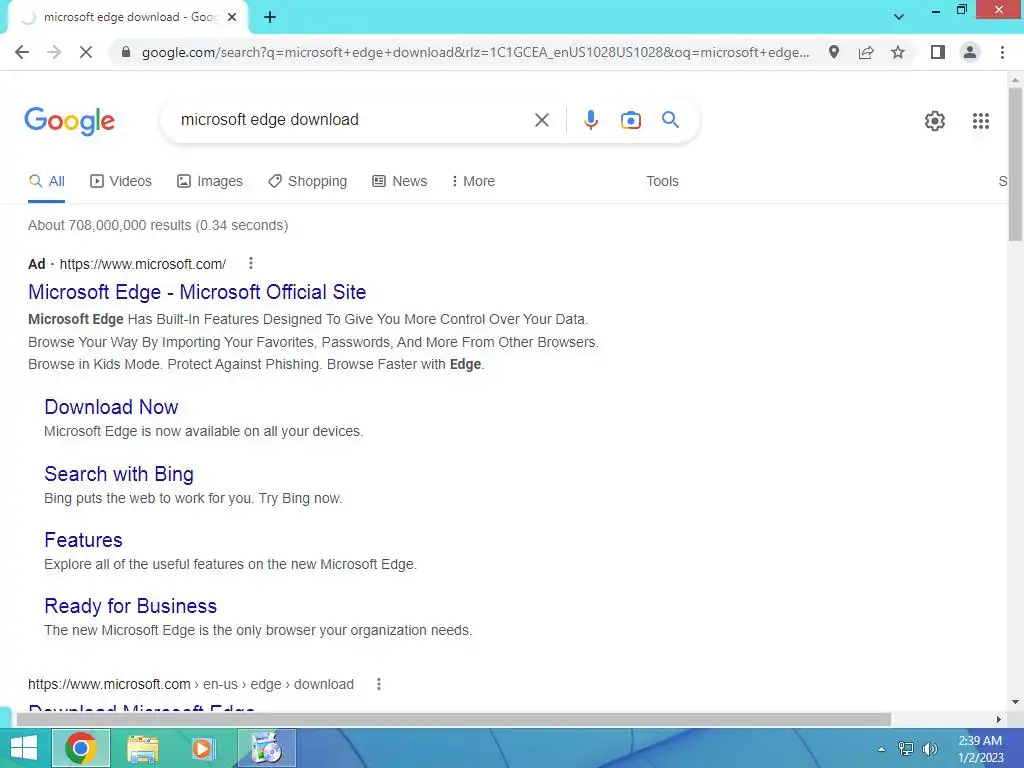The height and width of the screenshot is (768, 1024).
Task: Click the network tray icon
Action: (x=906, y=749)
